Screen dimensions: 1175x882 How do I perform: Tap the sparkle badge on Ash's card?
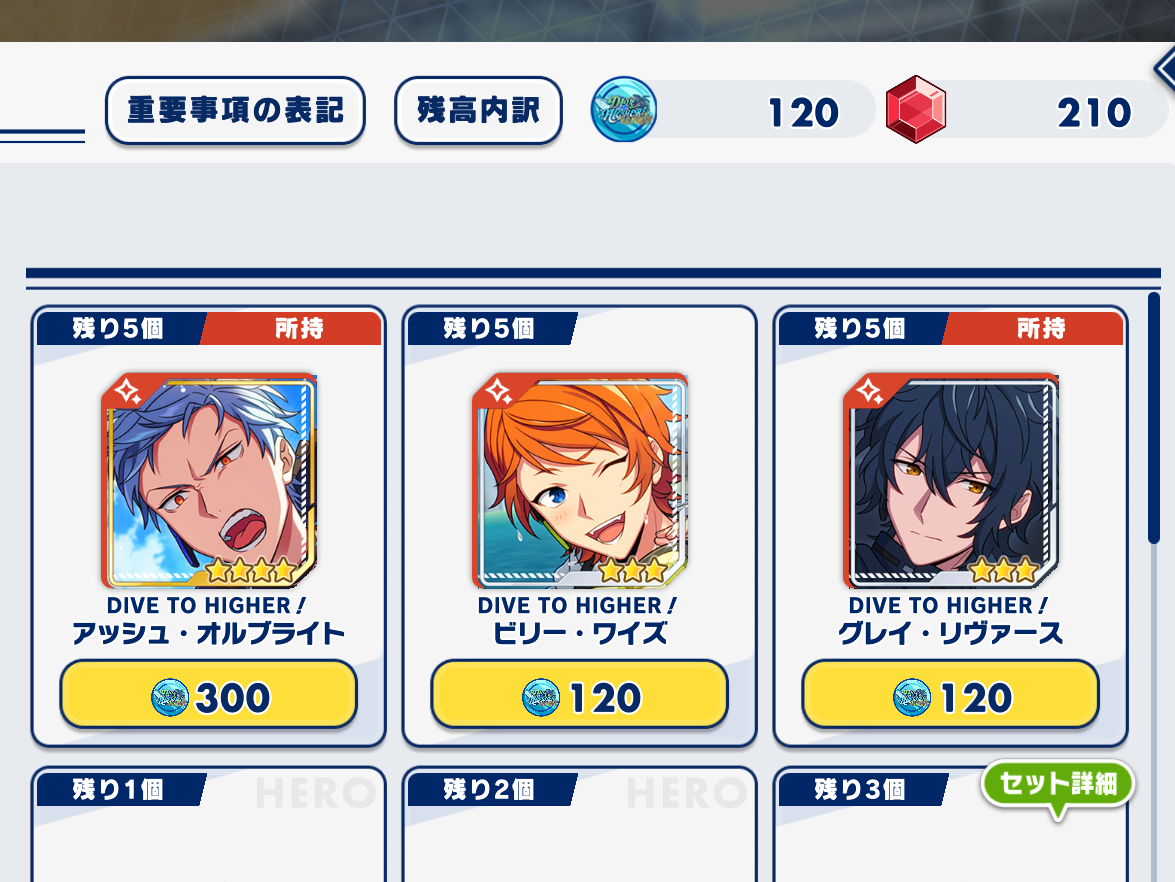[127, 392]
